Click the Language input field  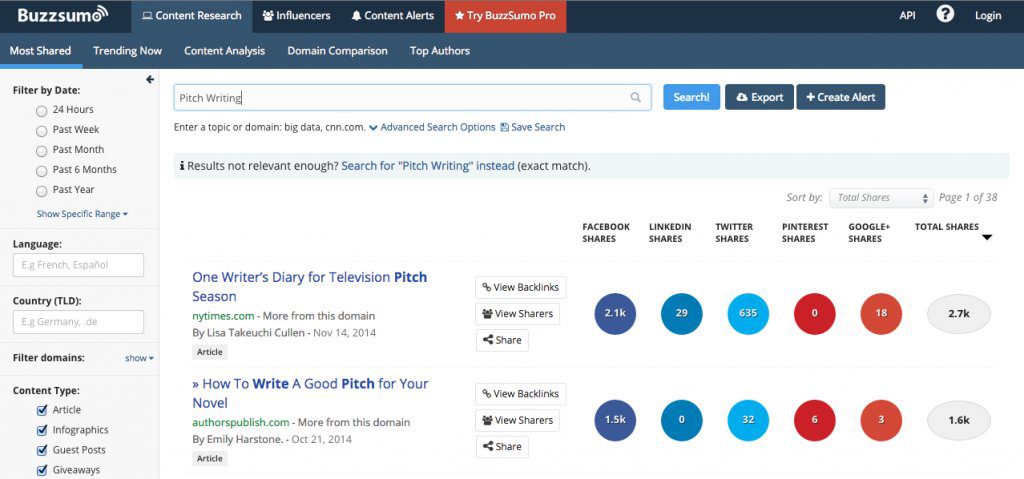[78, 265]
